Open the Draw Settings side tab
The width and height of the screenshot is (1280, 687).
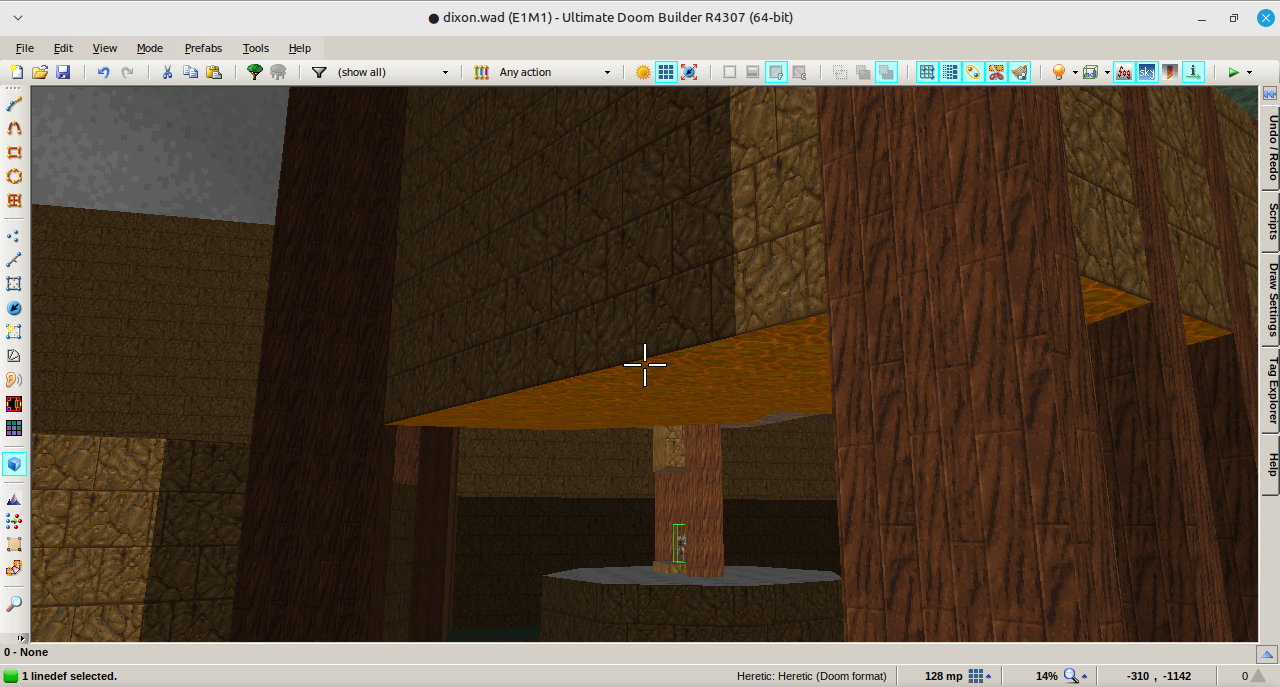pos(1270,299)
